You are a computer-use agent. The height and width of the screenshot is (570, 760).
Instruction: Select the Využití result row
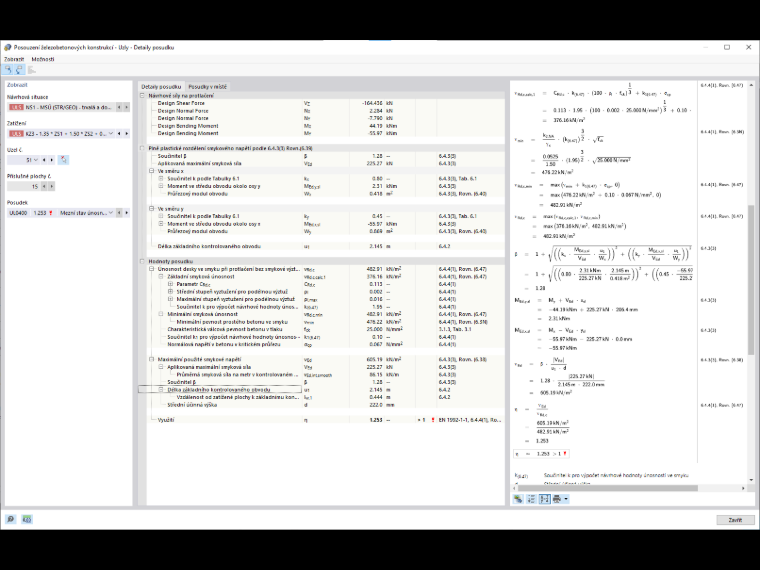click(321, 420)
